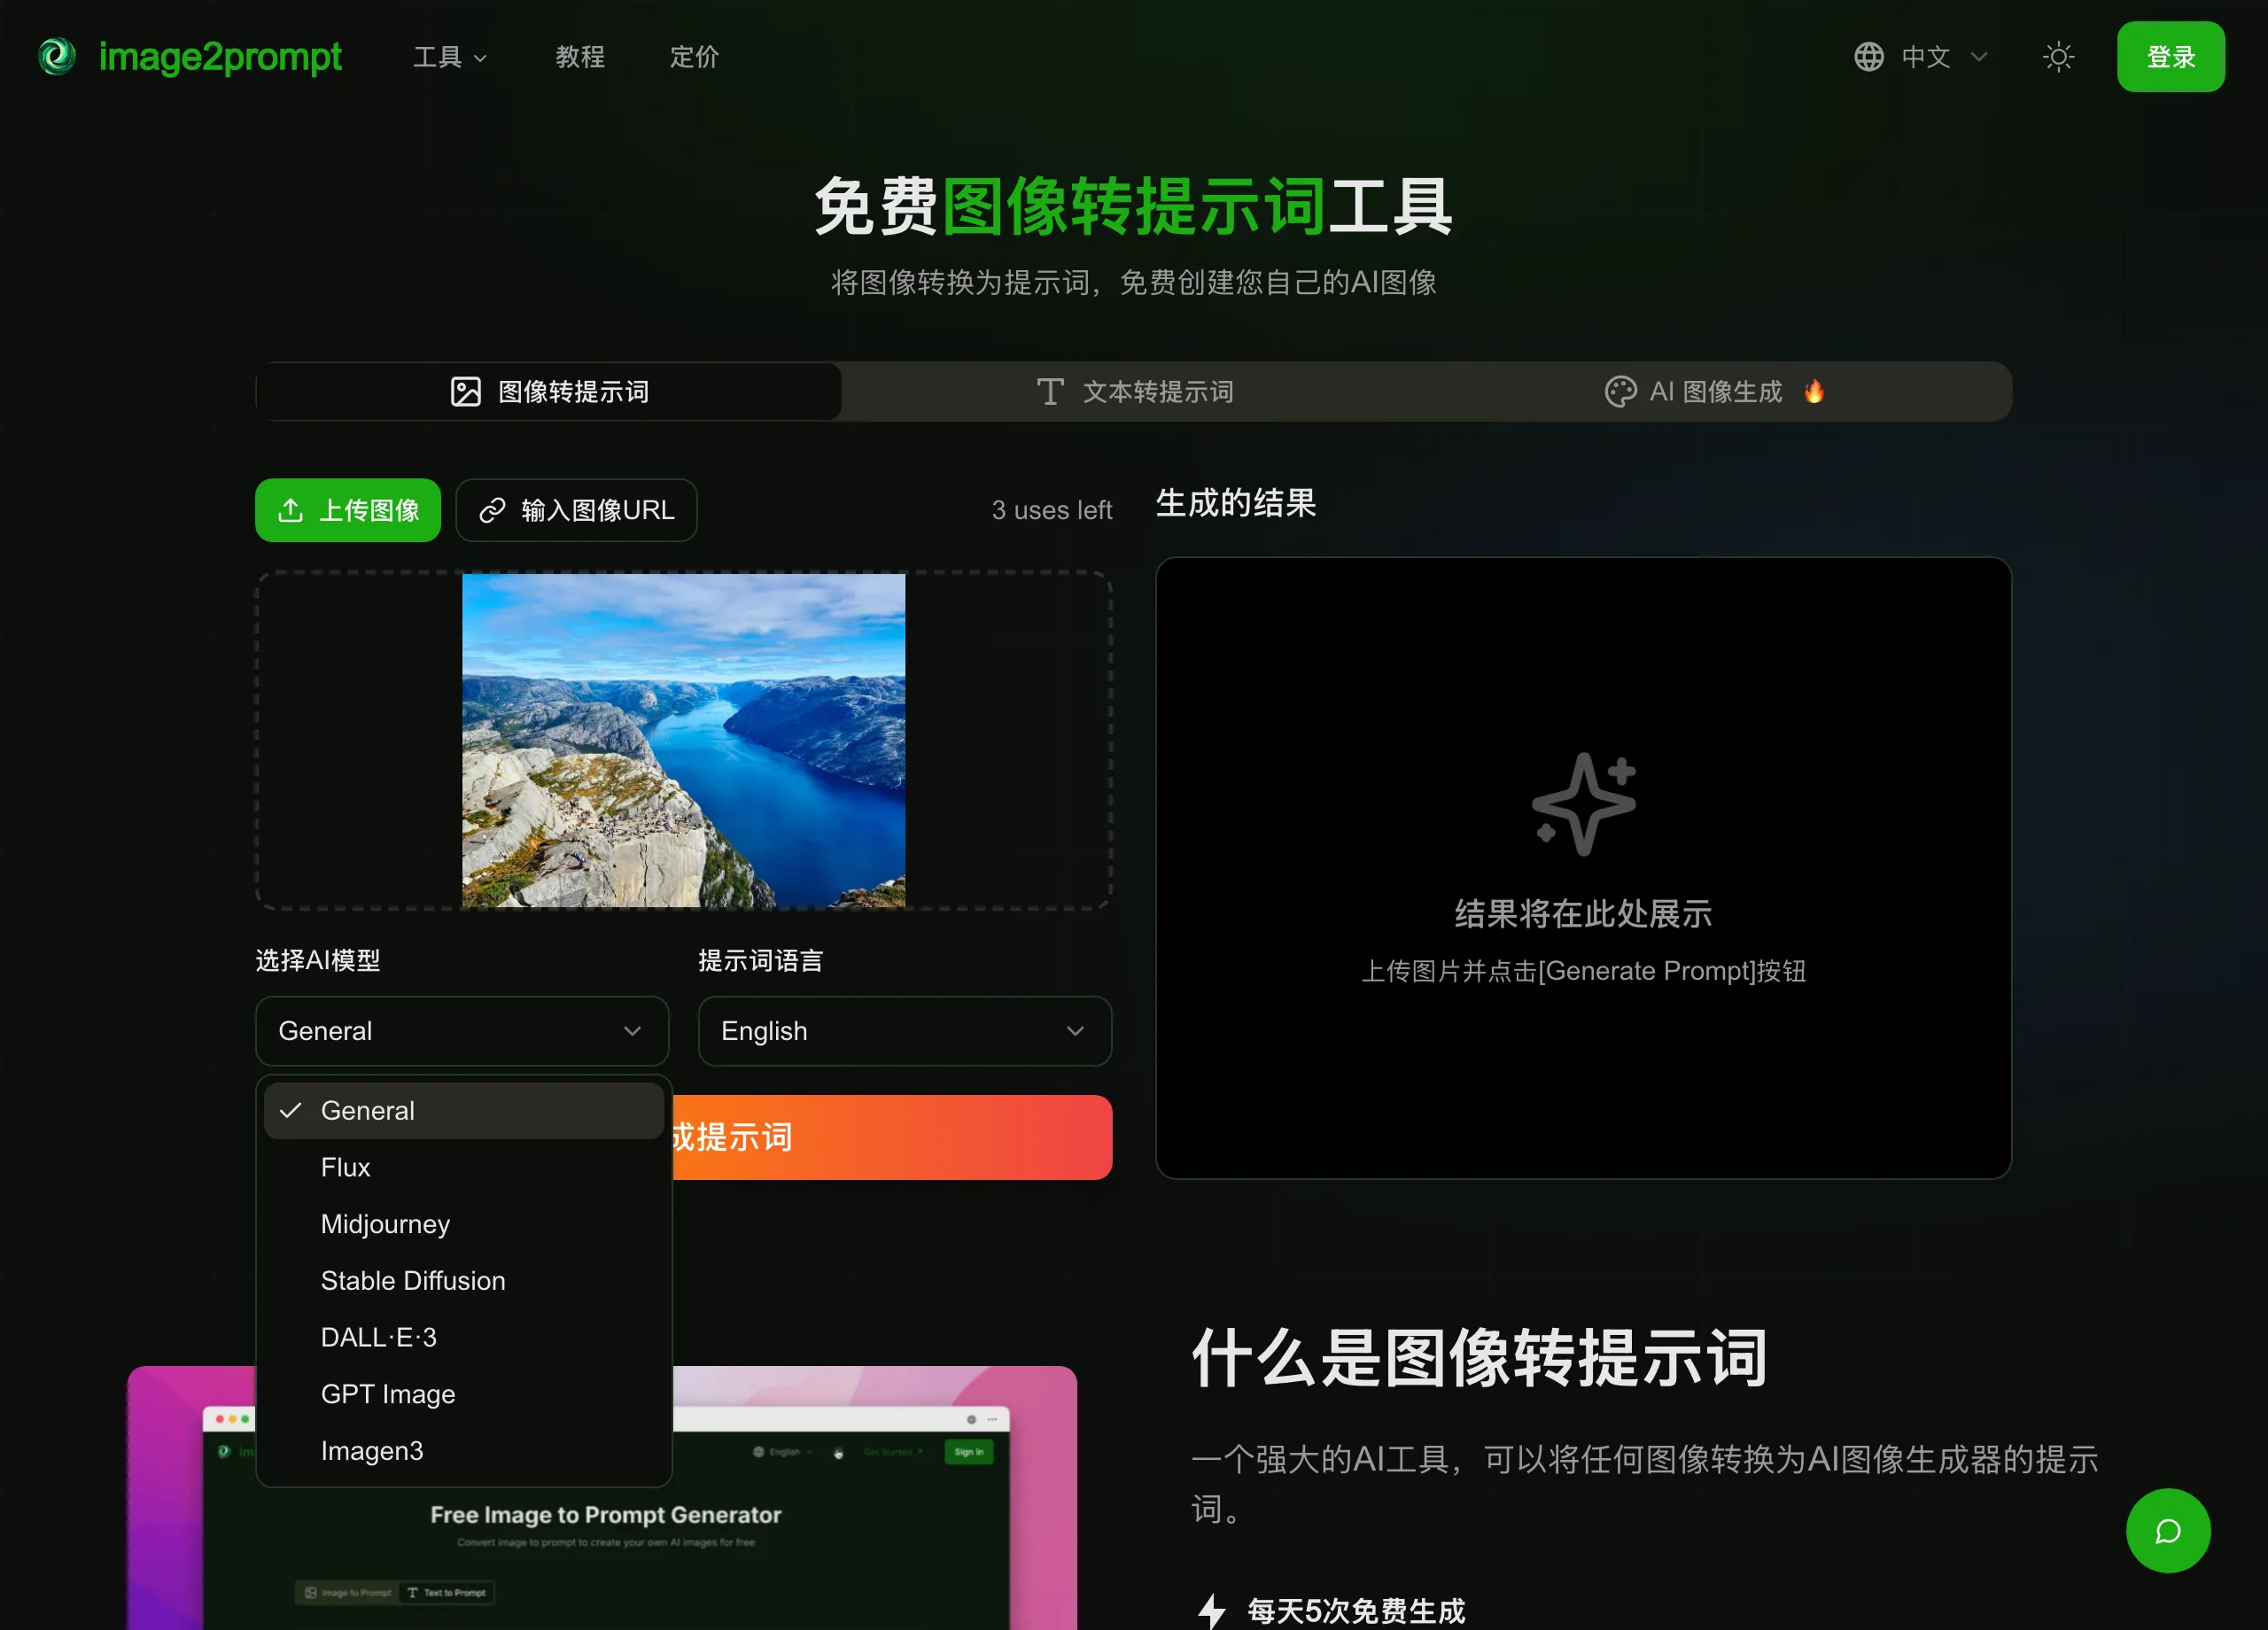The width and height of the screenshot is (2268, 1630).
Task: Click the globe language icon
Action: (1868, 57)
